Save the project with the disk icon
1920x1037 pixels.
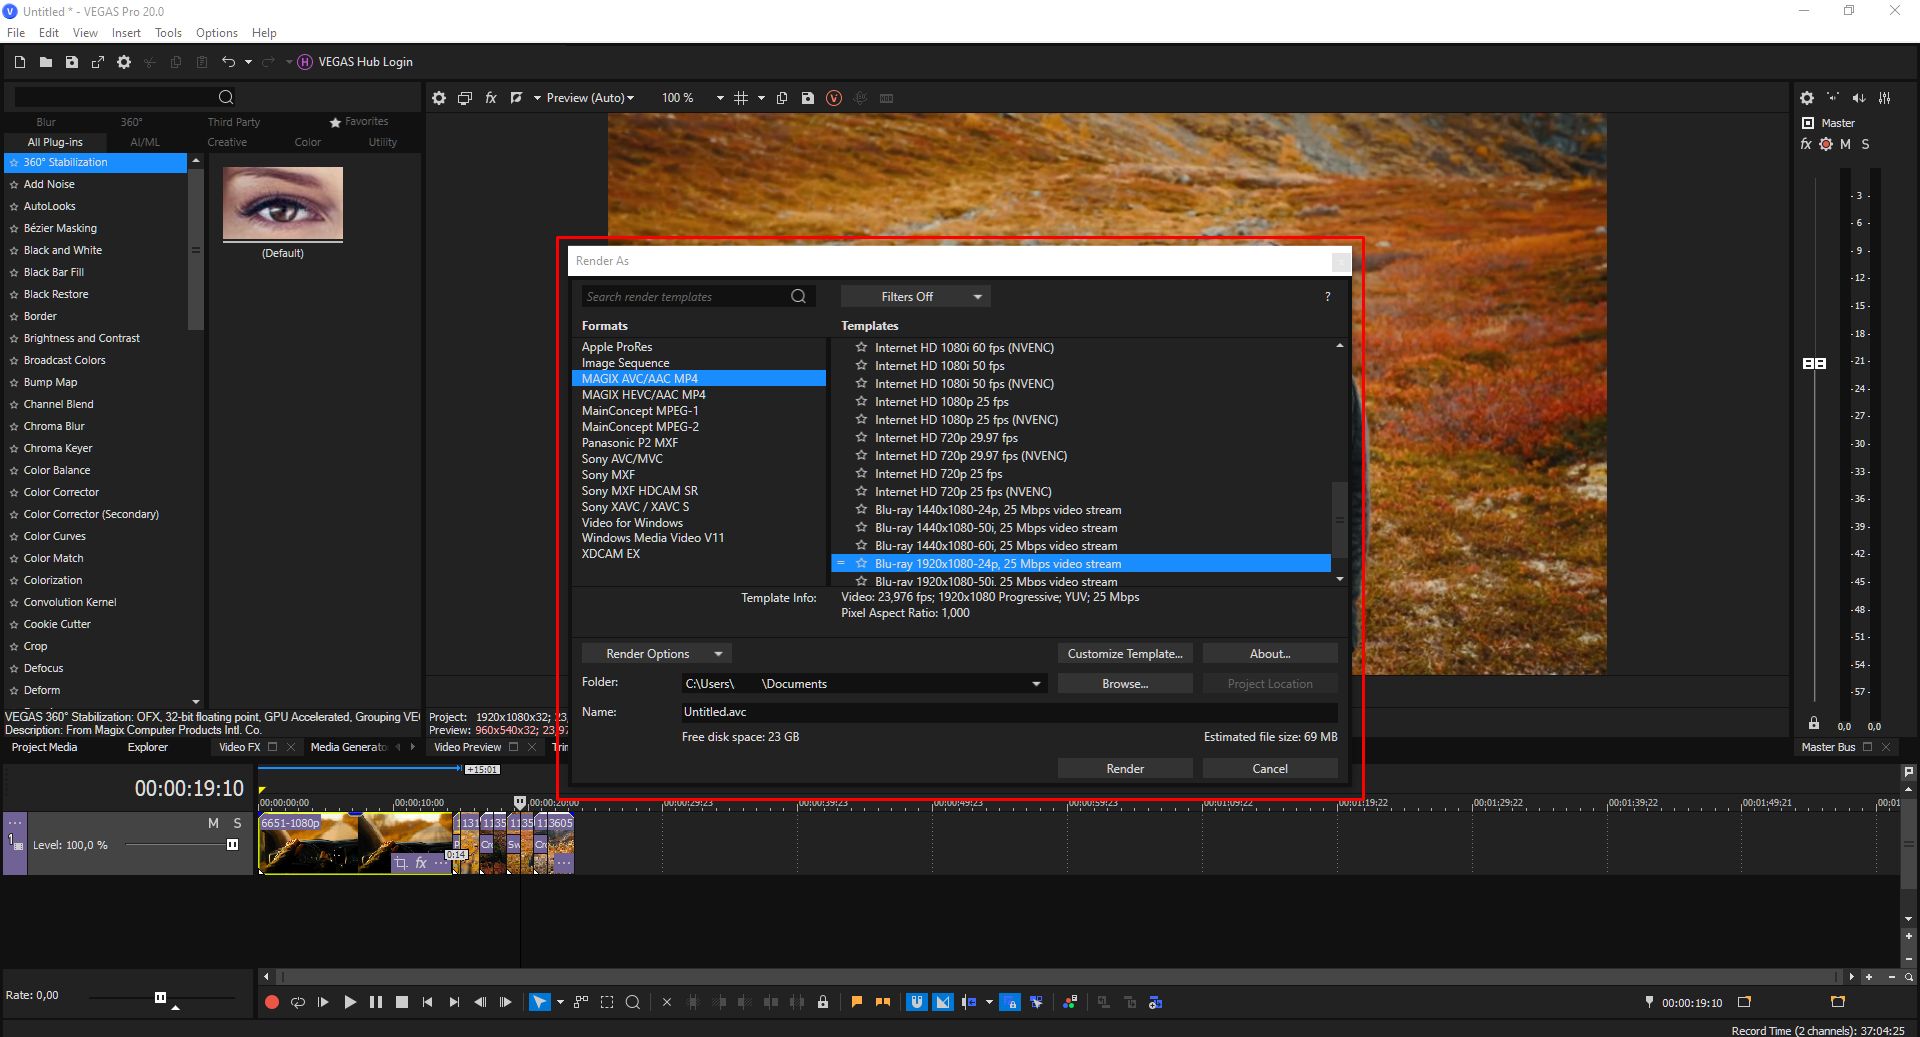point(72,62)
